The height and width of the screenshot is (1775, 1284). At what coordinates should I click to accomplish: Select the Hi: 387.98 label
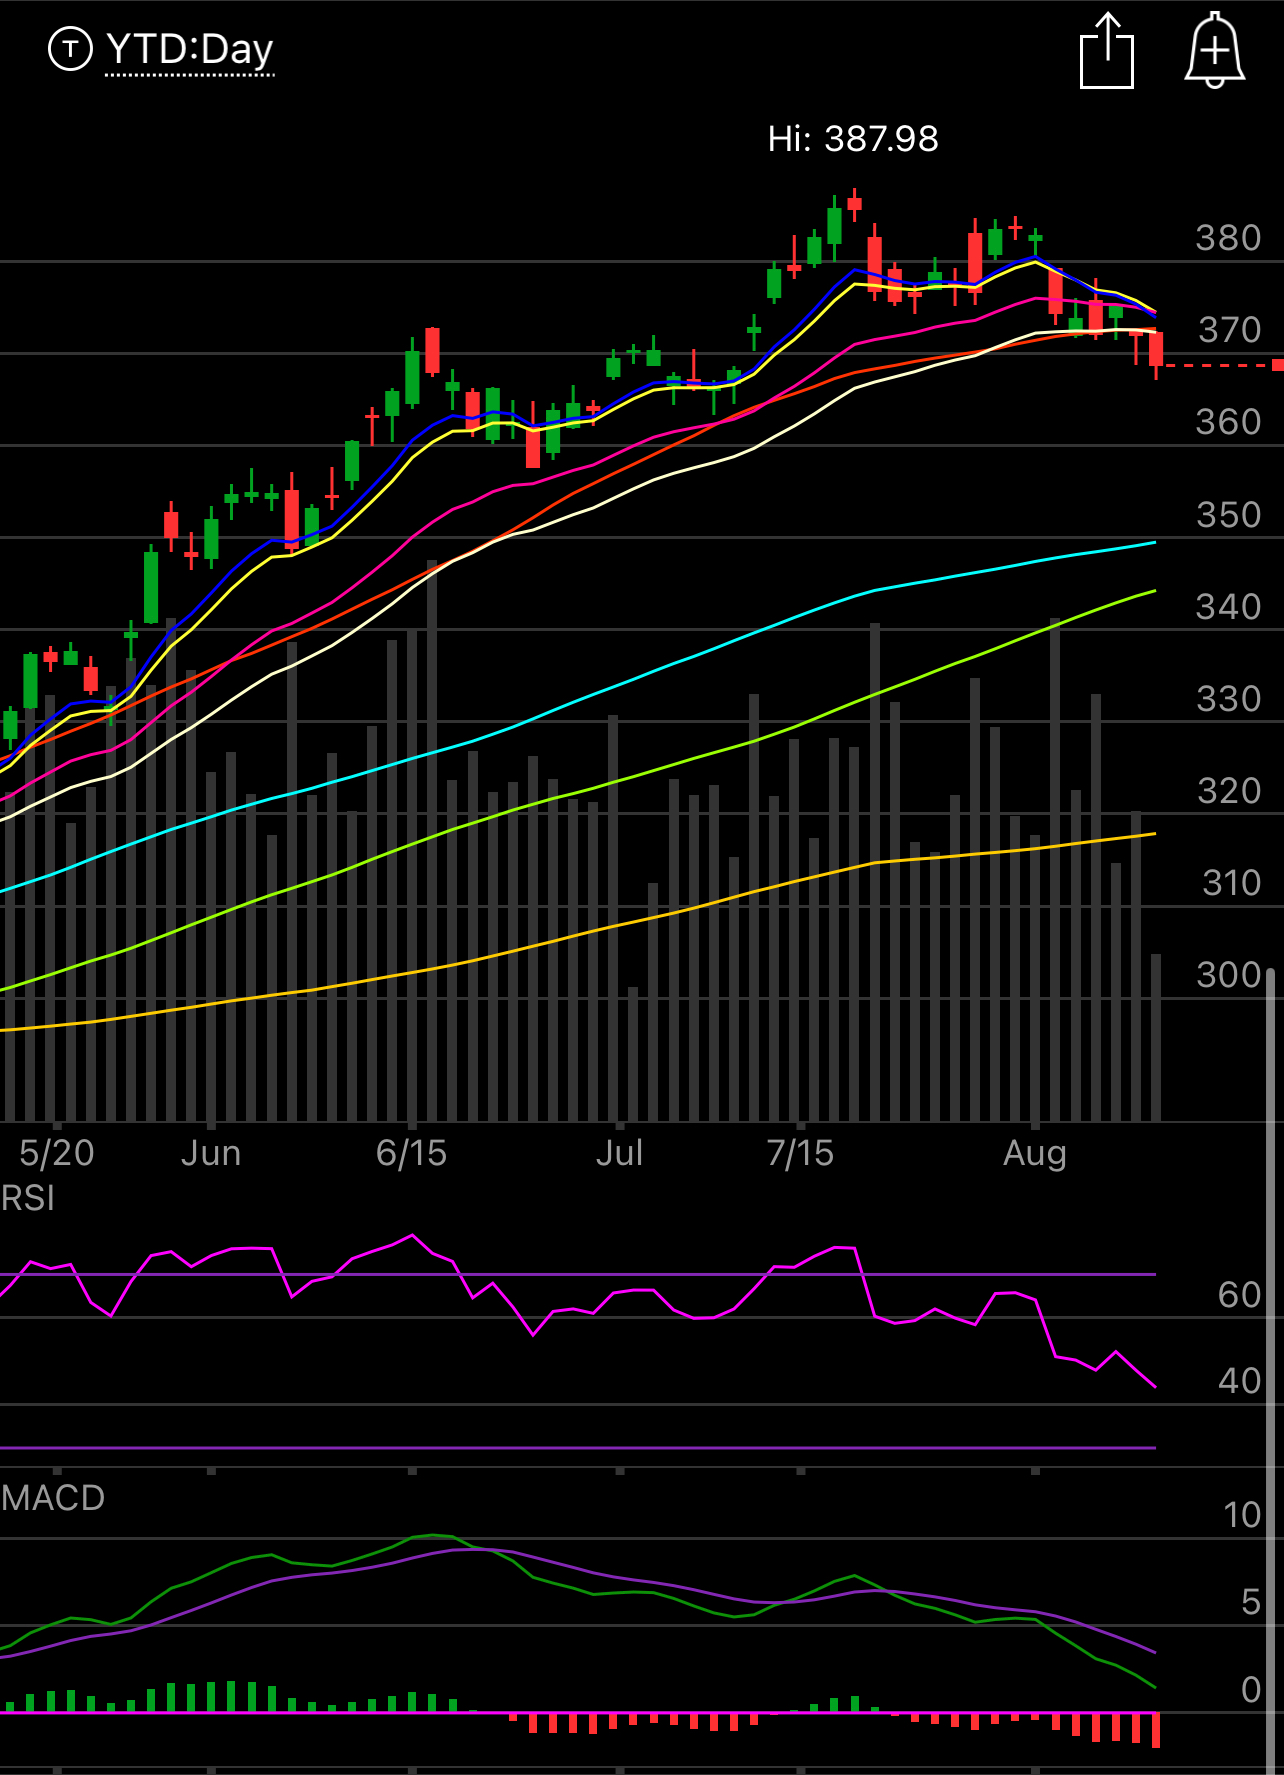click(x=853, y=139)
